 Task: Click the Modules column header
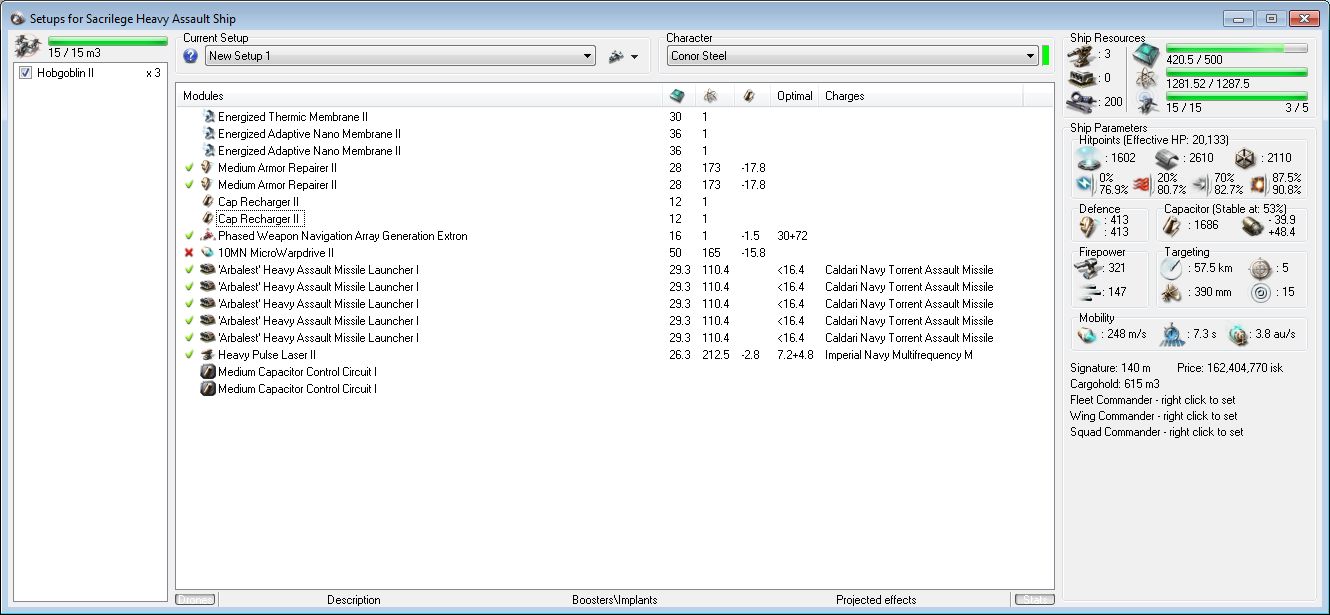pos(421,96)
